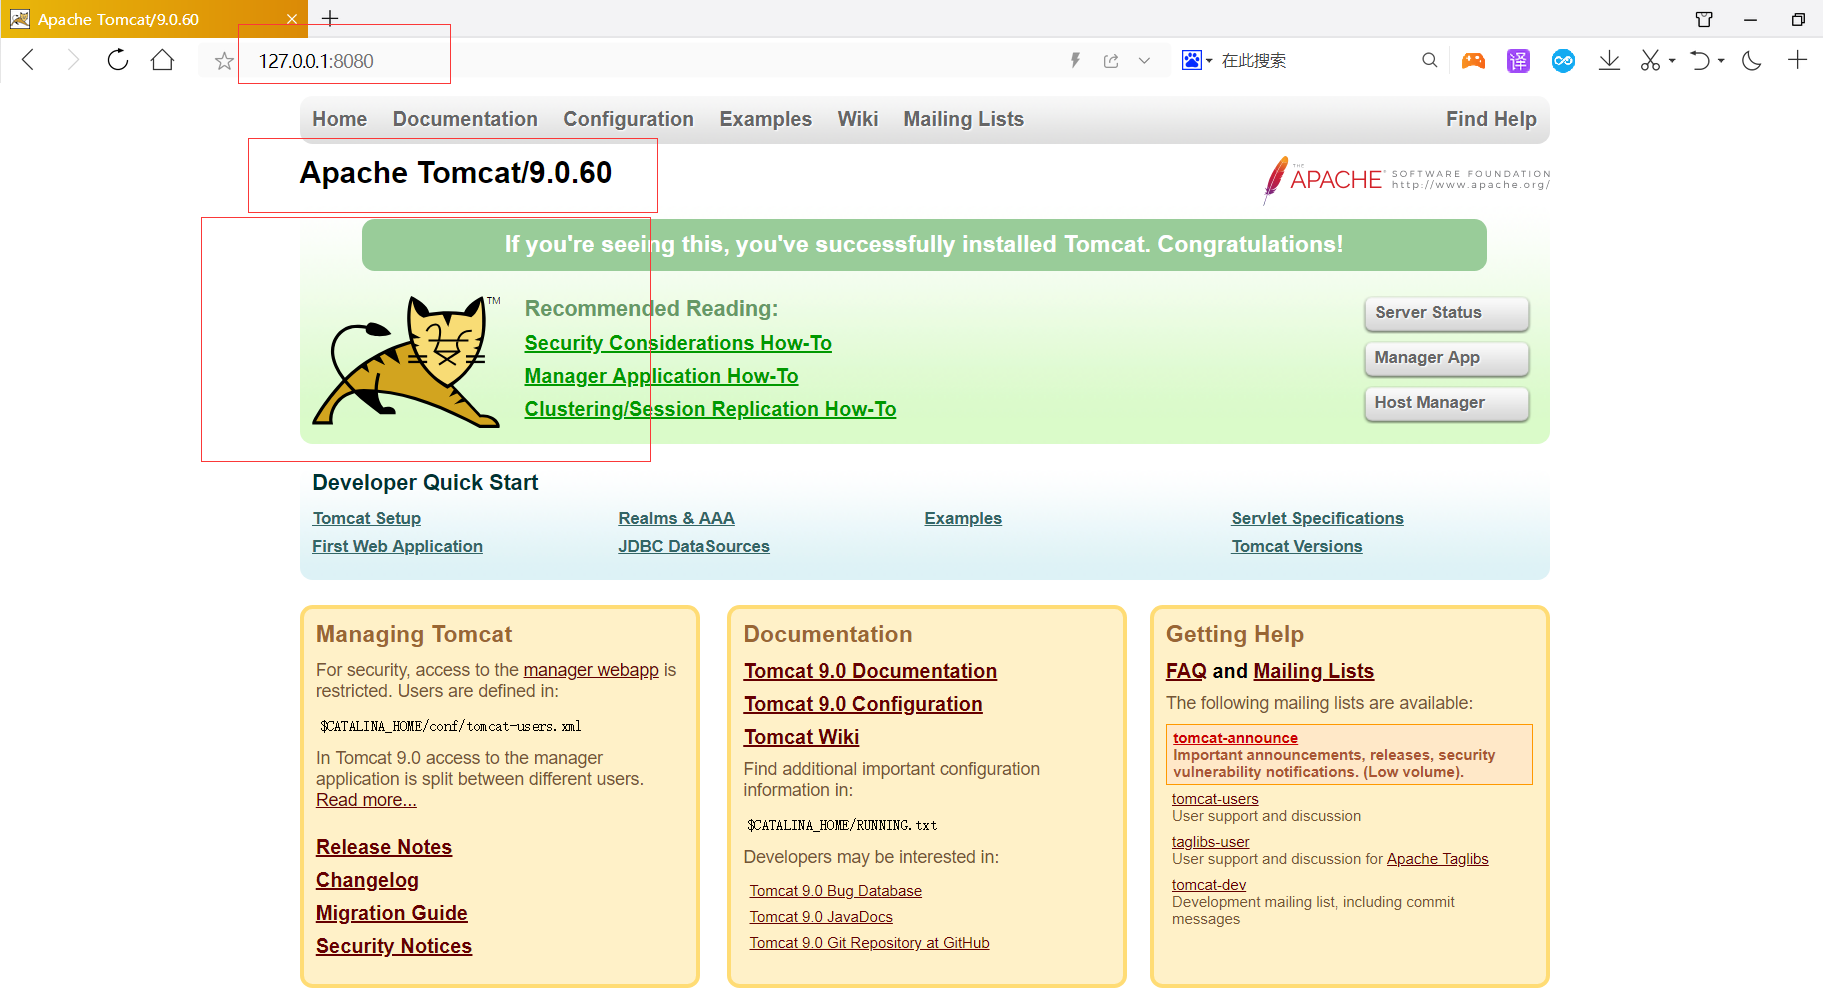
Task: Open the browser home page icon
Action: (163, 60)
